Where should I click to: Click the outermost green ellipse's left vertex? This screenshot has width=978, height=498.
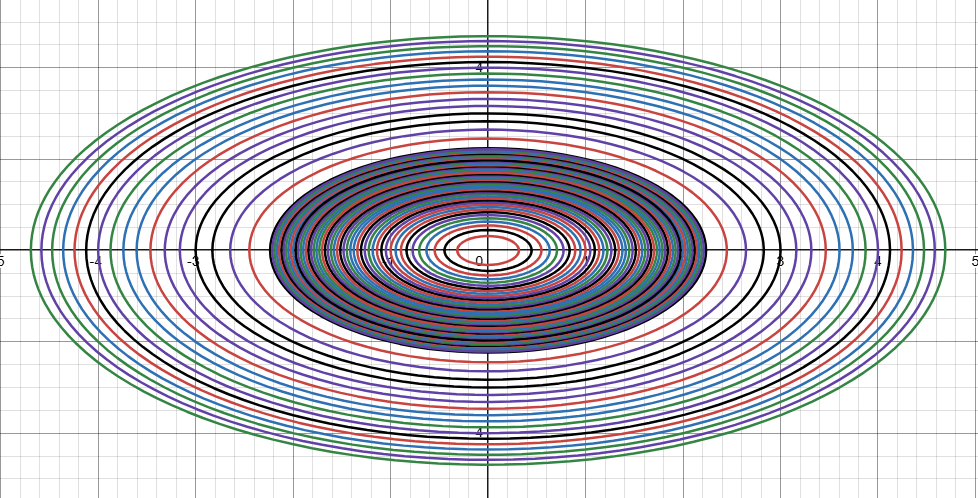click(31, 250)
